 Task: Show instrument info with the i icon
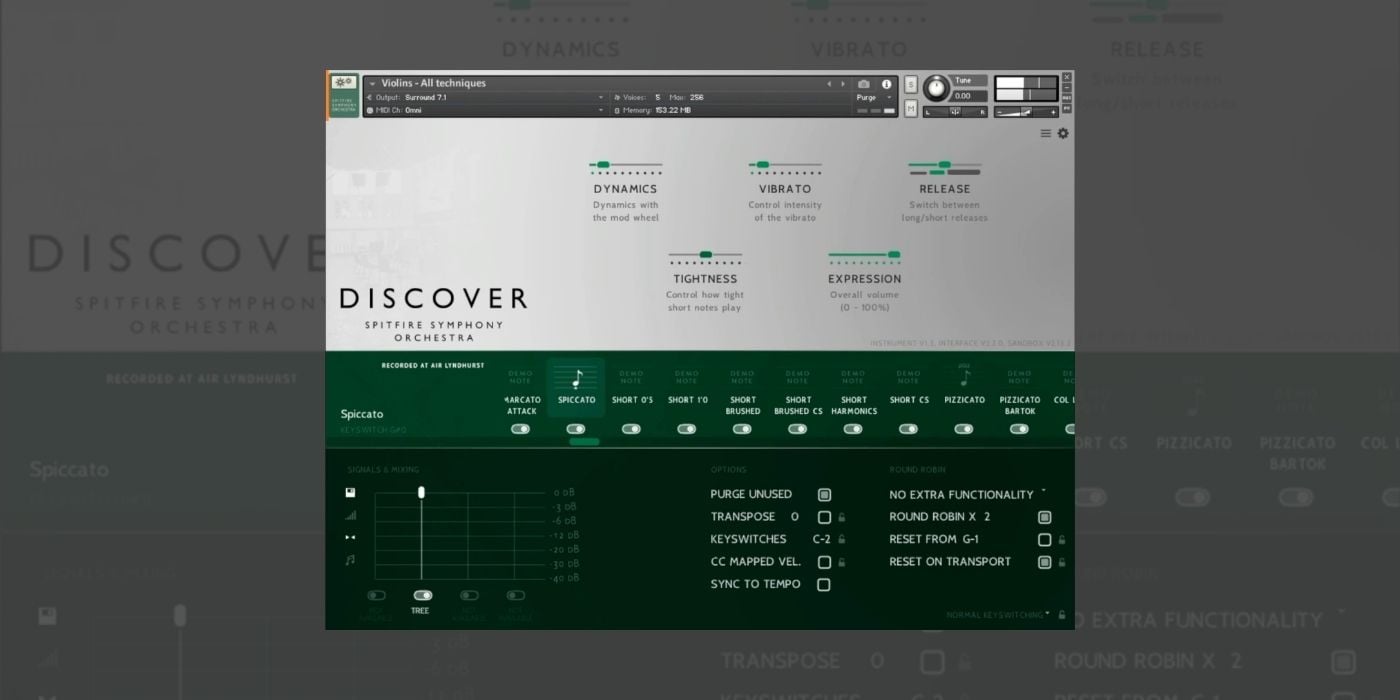[886, 84]
